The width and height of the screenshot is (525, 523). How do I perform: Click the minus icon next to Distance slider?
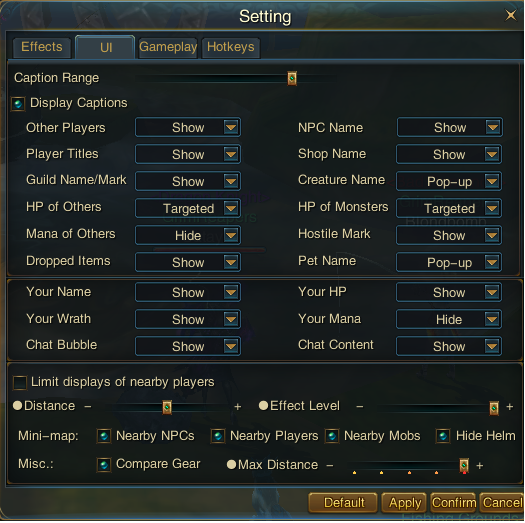click(88, 407)
